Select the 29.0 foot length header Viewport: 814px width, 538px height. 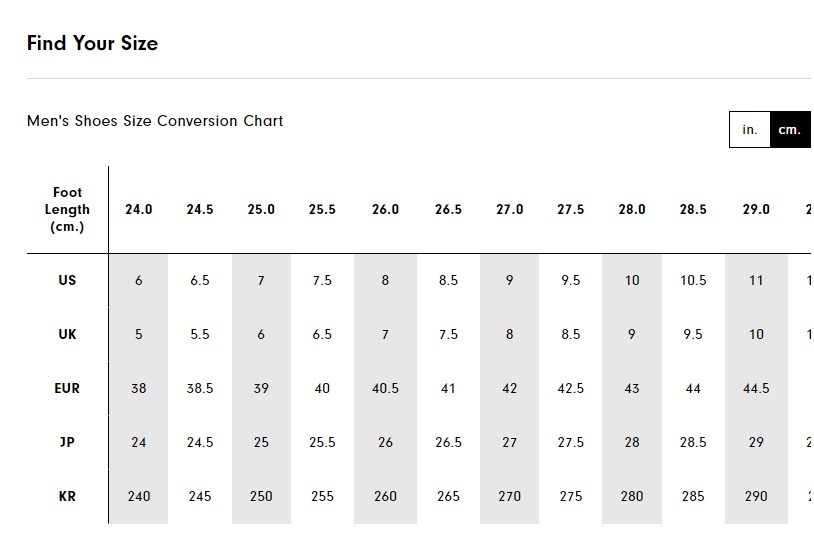[756, 209]
